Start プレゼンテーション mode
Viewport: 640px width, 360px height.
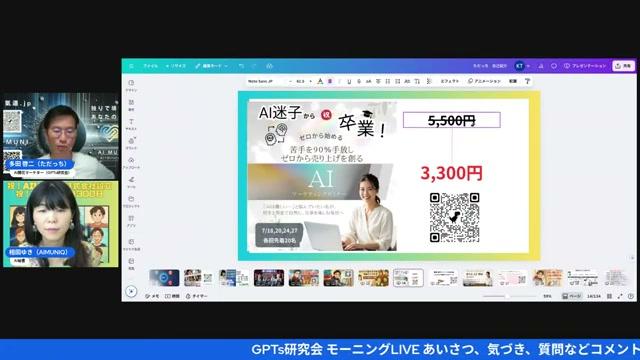(585, 66)
